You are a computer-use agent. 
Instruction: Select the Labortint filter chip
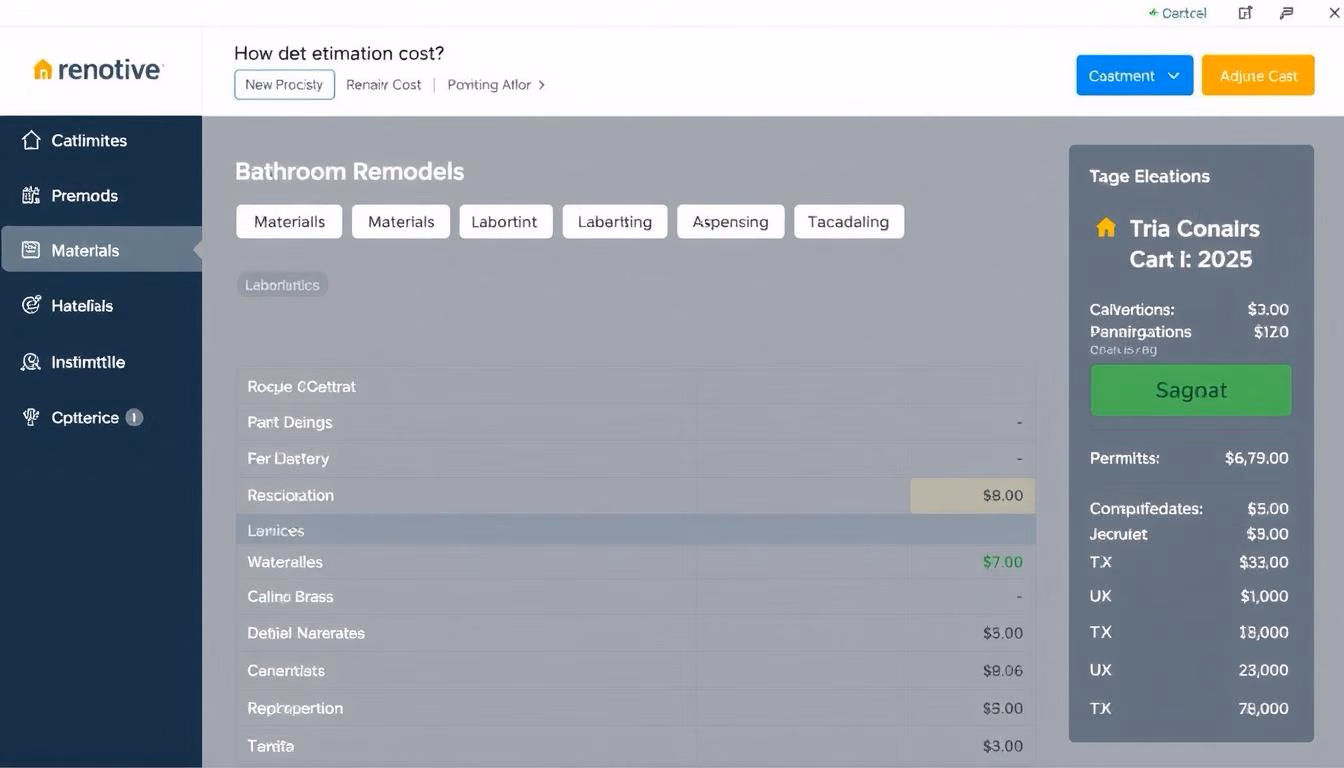click(504, 222)
